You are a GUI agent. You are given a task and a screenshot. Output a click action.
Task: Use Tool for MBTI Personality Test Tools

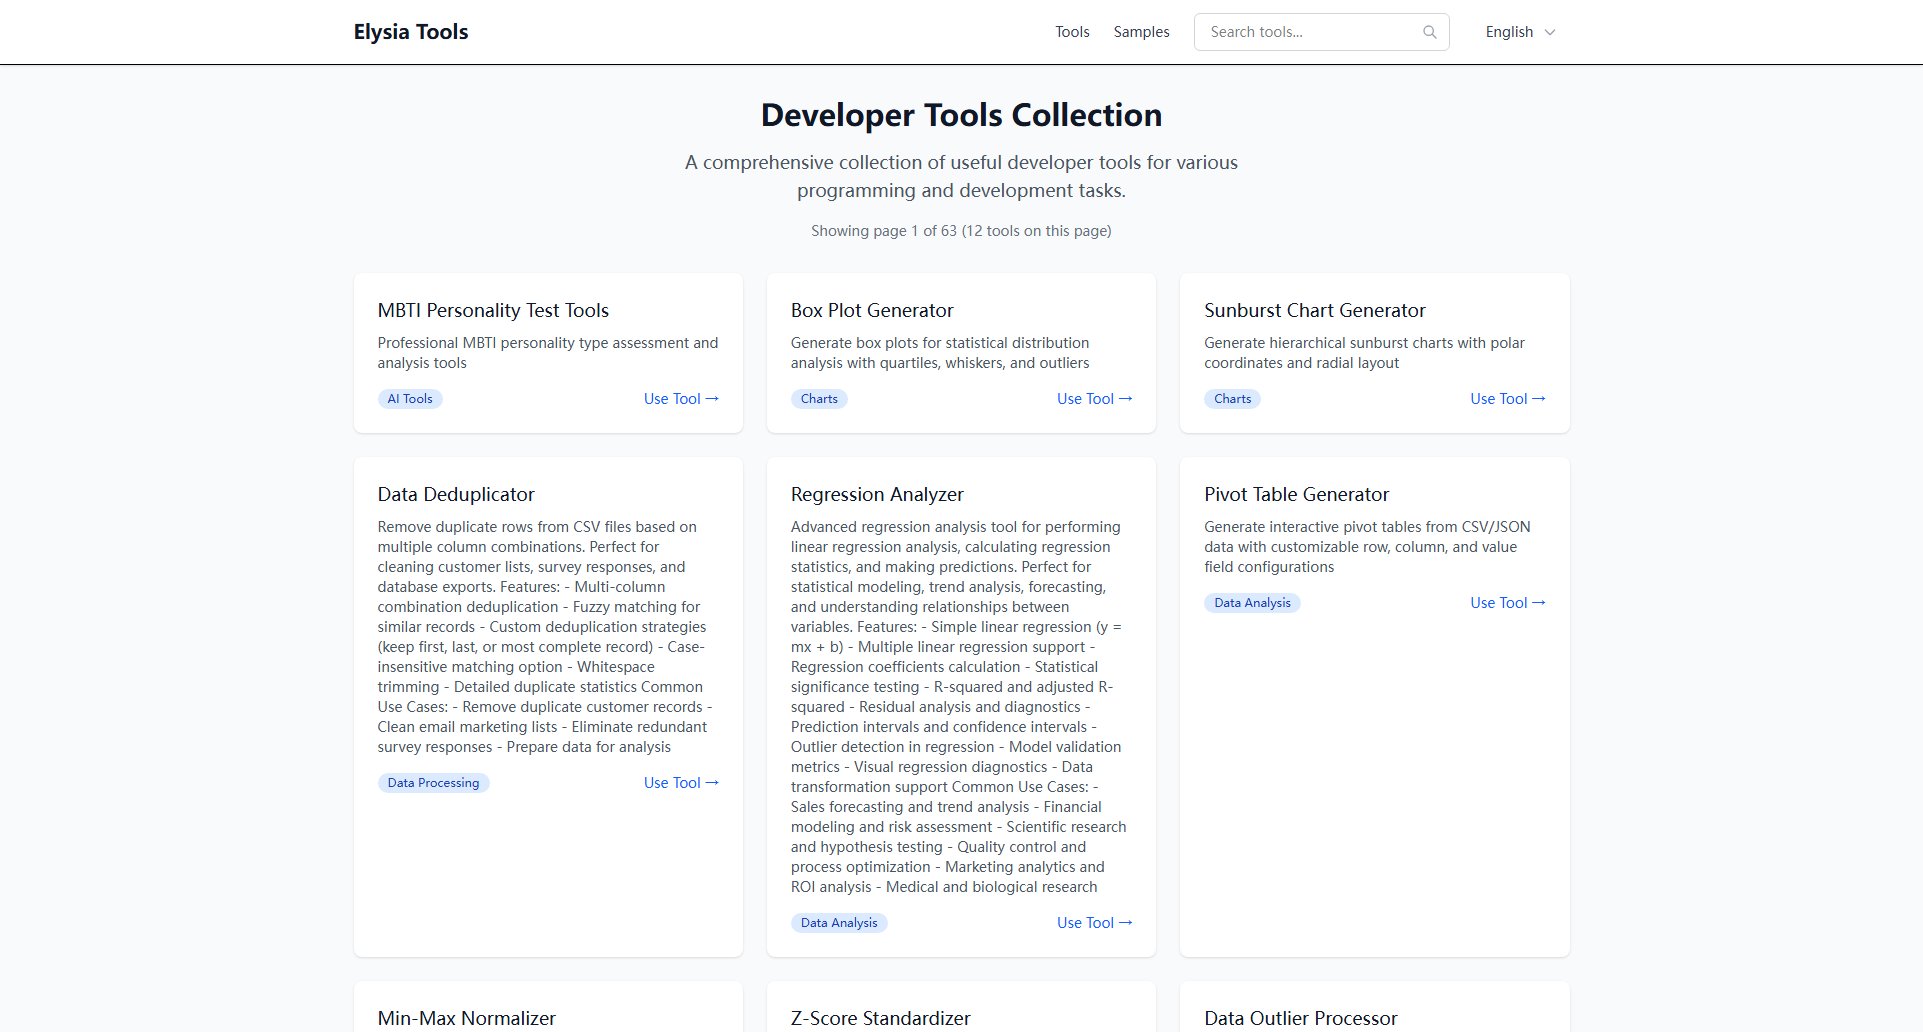click(680, 398)
